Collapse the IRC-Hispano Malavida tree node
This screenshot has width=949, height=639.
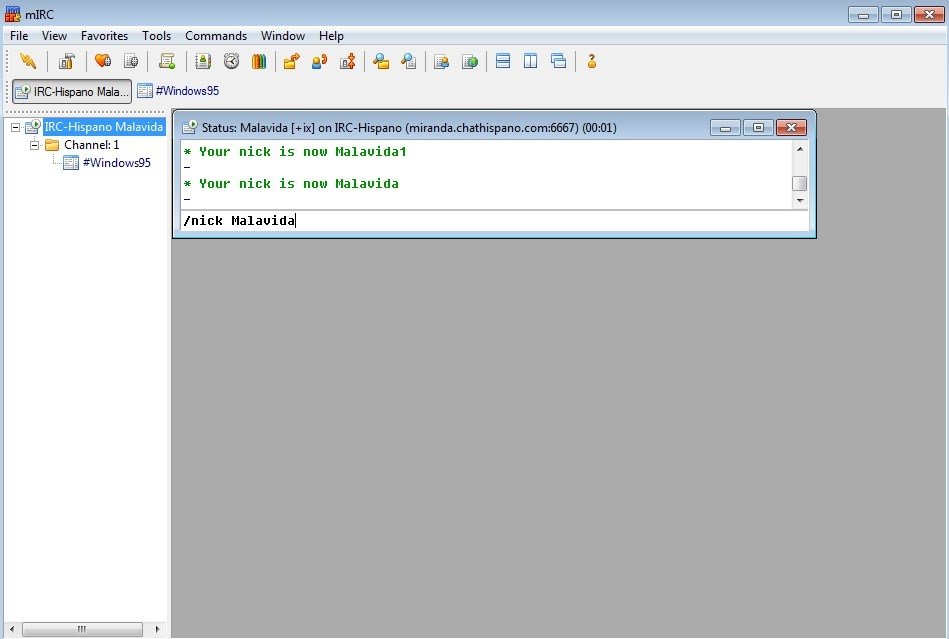click(16, 127)
